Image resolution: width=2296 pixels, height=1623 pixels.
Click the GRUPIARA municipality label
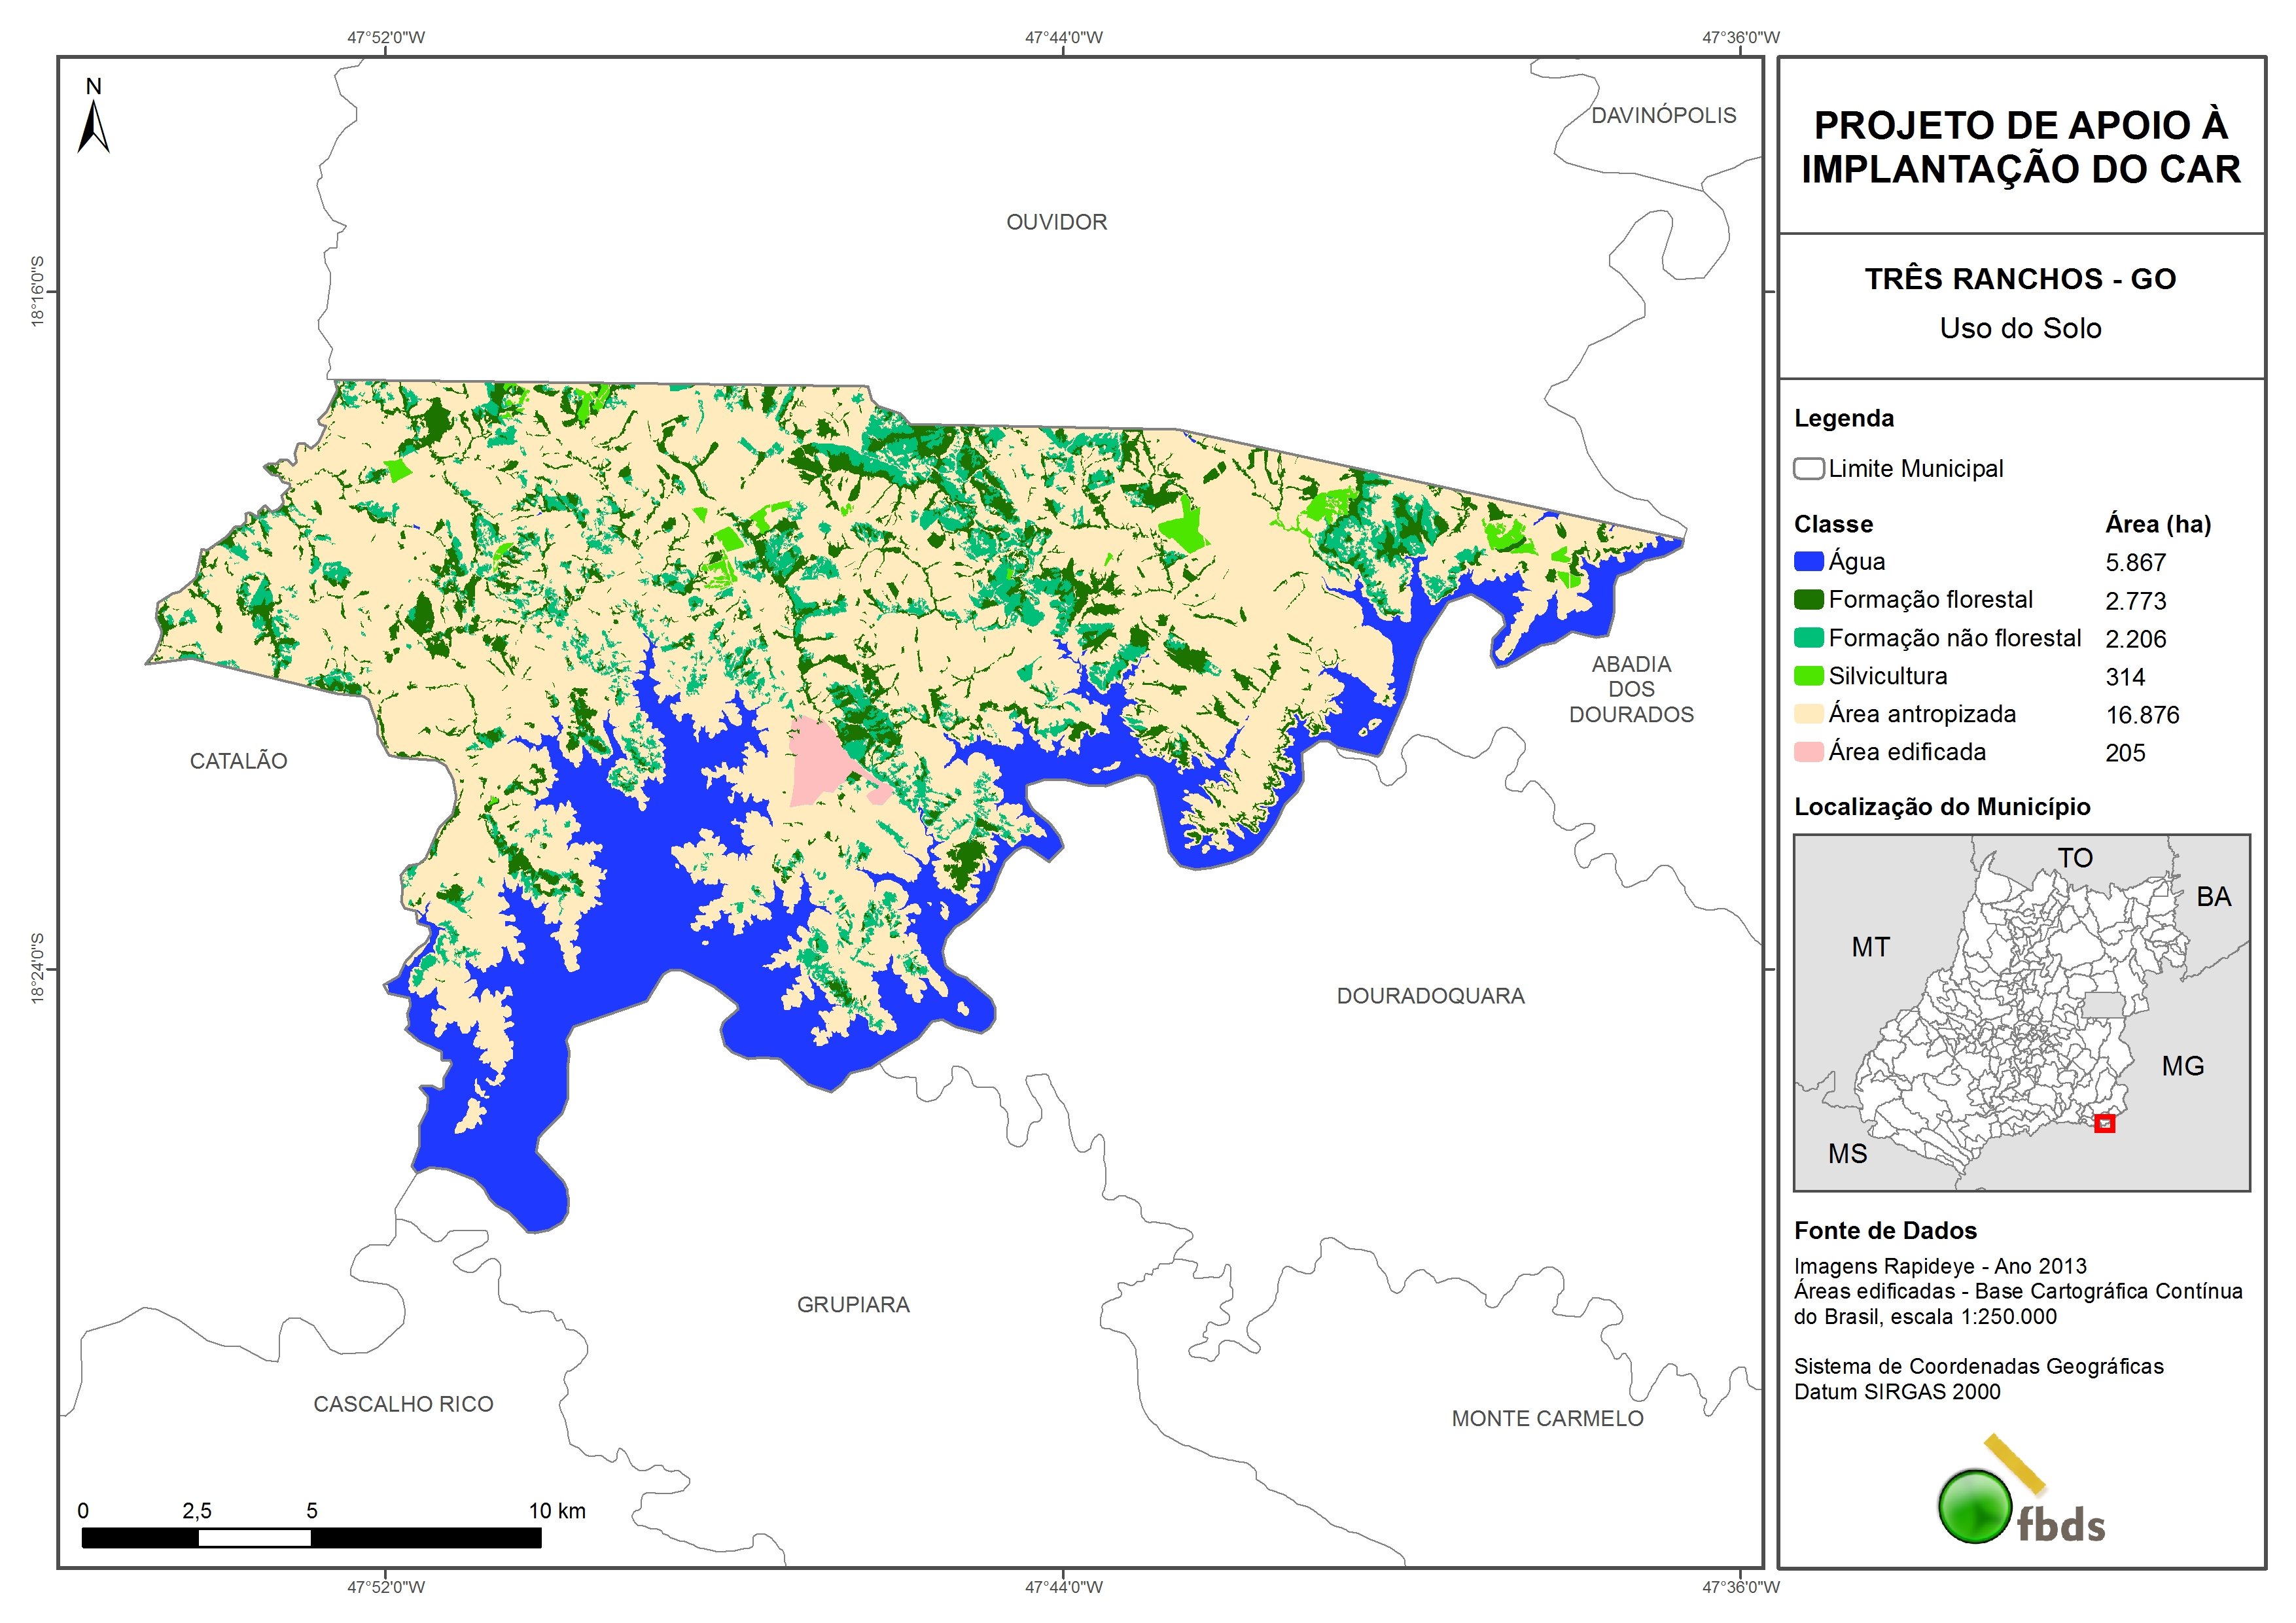tap(853, 1305)
